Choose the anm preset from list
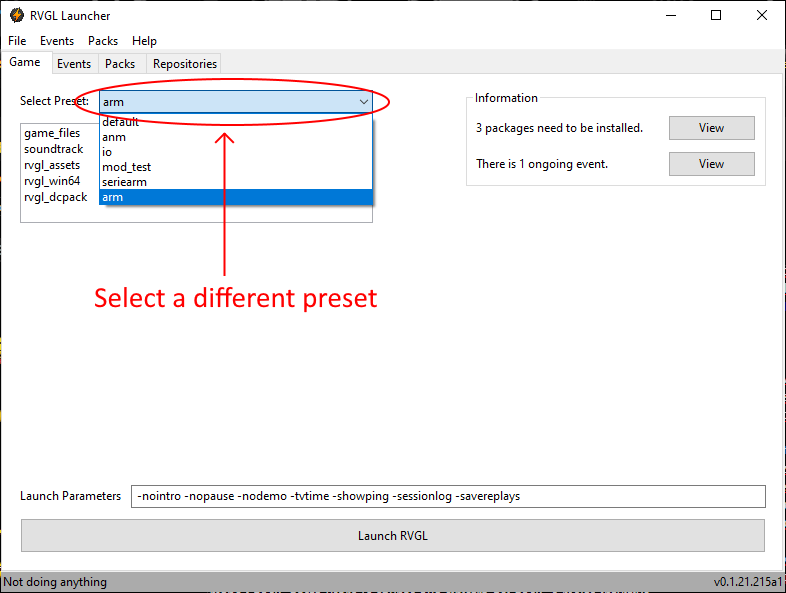 click(x=236, y=137)
